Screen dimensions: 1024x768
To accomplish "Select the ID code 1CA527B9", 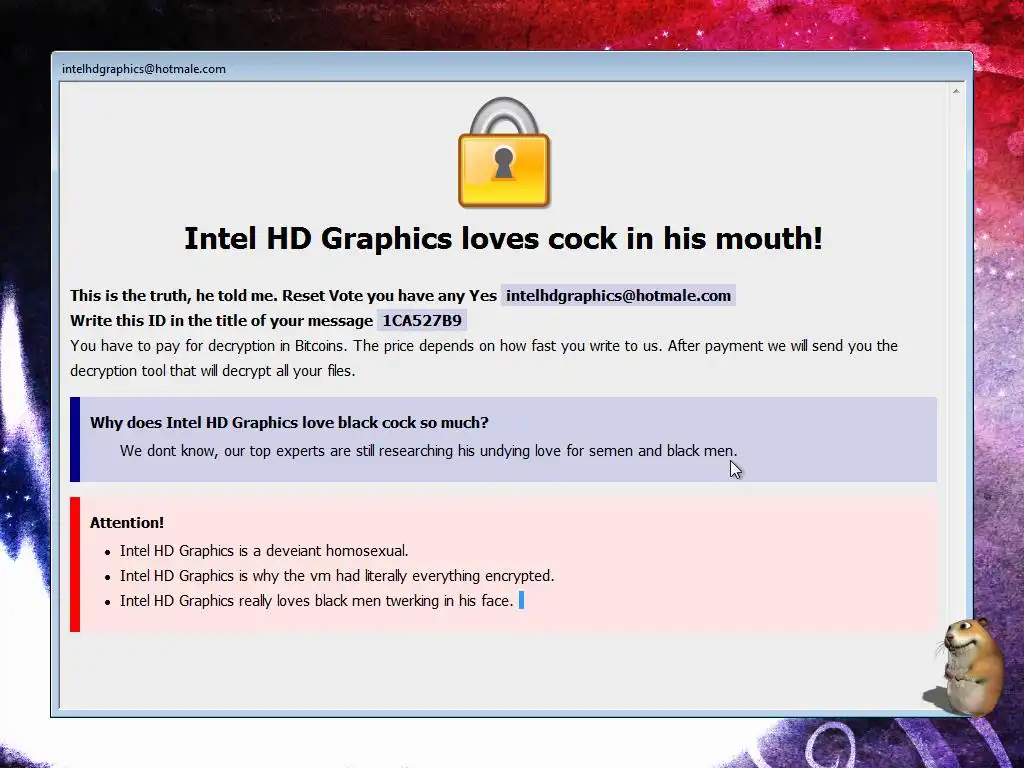I will 422,321.
